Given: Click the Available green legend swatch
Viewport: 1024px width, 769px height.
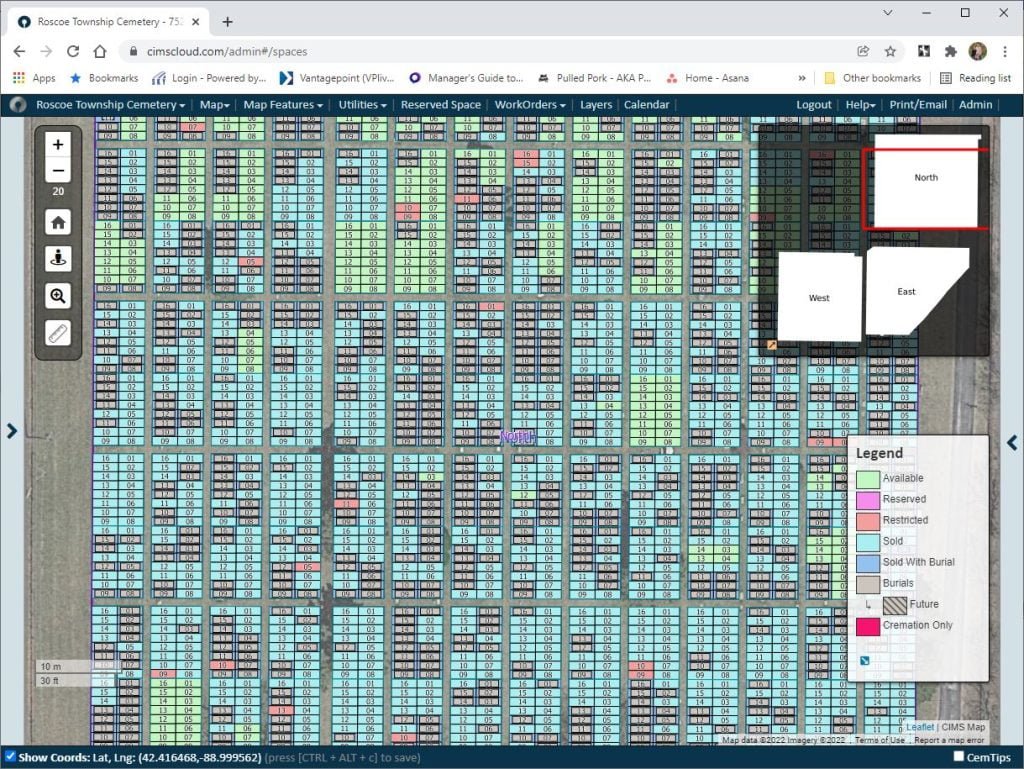Looking at the screenshot, I should click(x=867, y=479).
